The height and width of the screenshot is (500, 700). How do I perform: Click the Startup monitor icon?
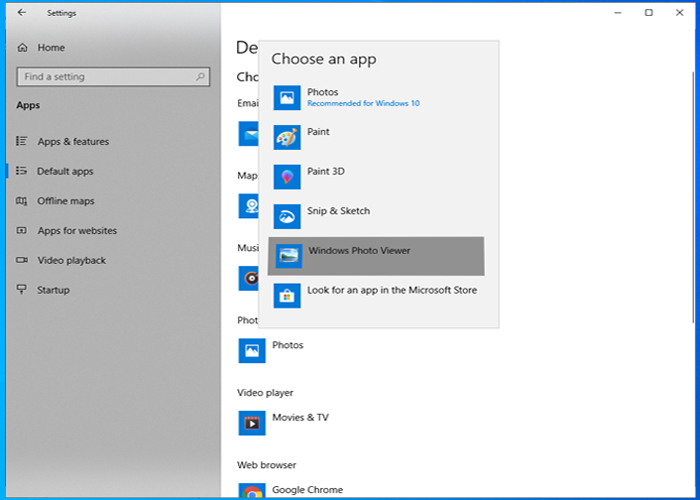pos(21,289)
